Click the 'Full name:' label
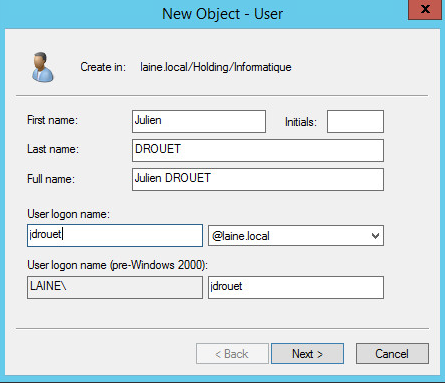The width and height of the screenshot is (445, 384). [x=51, y=179]
